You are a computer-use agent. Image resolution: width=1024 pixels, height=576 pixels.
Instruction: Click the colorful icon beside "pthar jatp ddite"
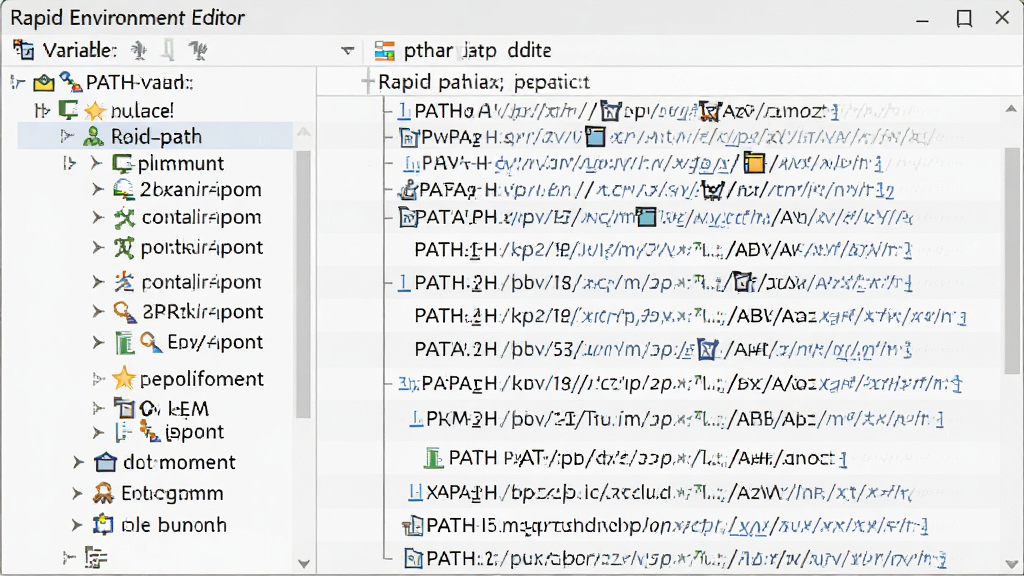click(385, 50)
